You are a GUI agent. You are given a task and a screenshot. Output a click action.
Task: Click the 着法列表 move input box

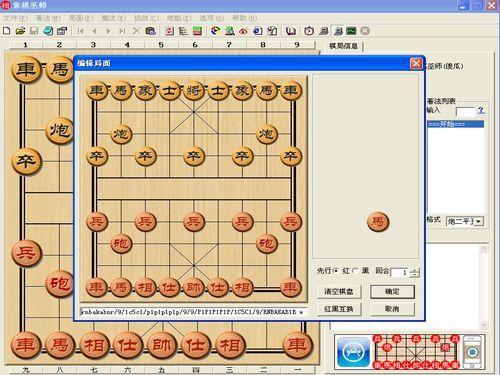click(x=465, y=111)
